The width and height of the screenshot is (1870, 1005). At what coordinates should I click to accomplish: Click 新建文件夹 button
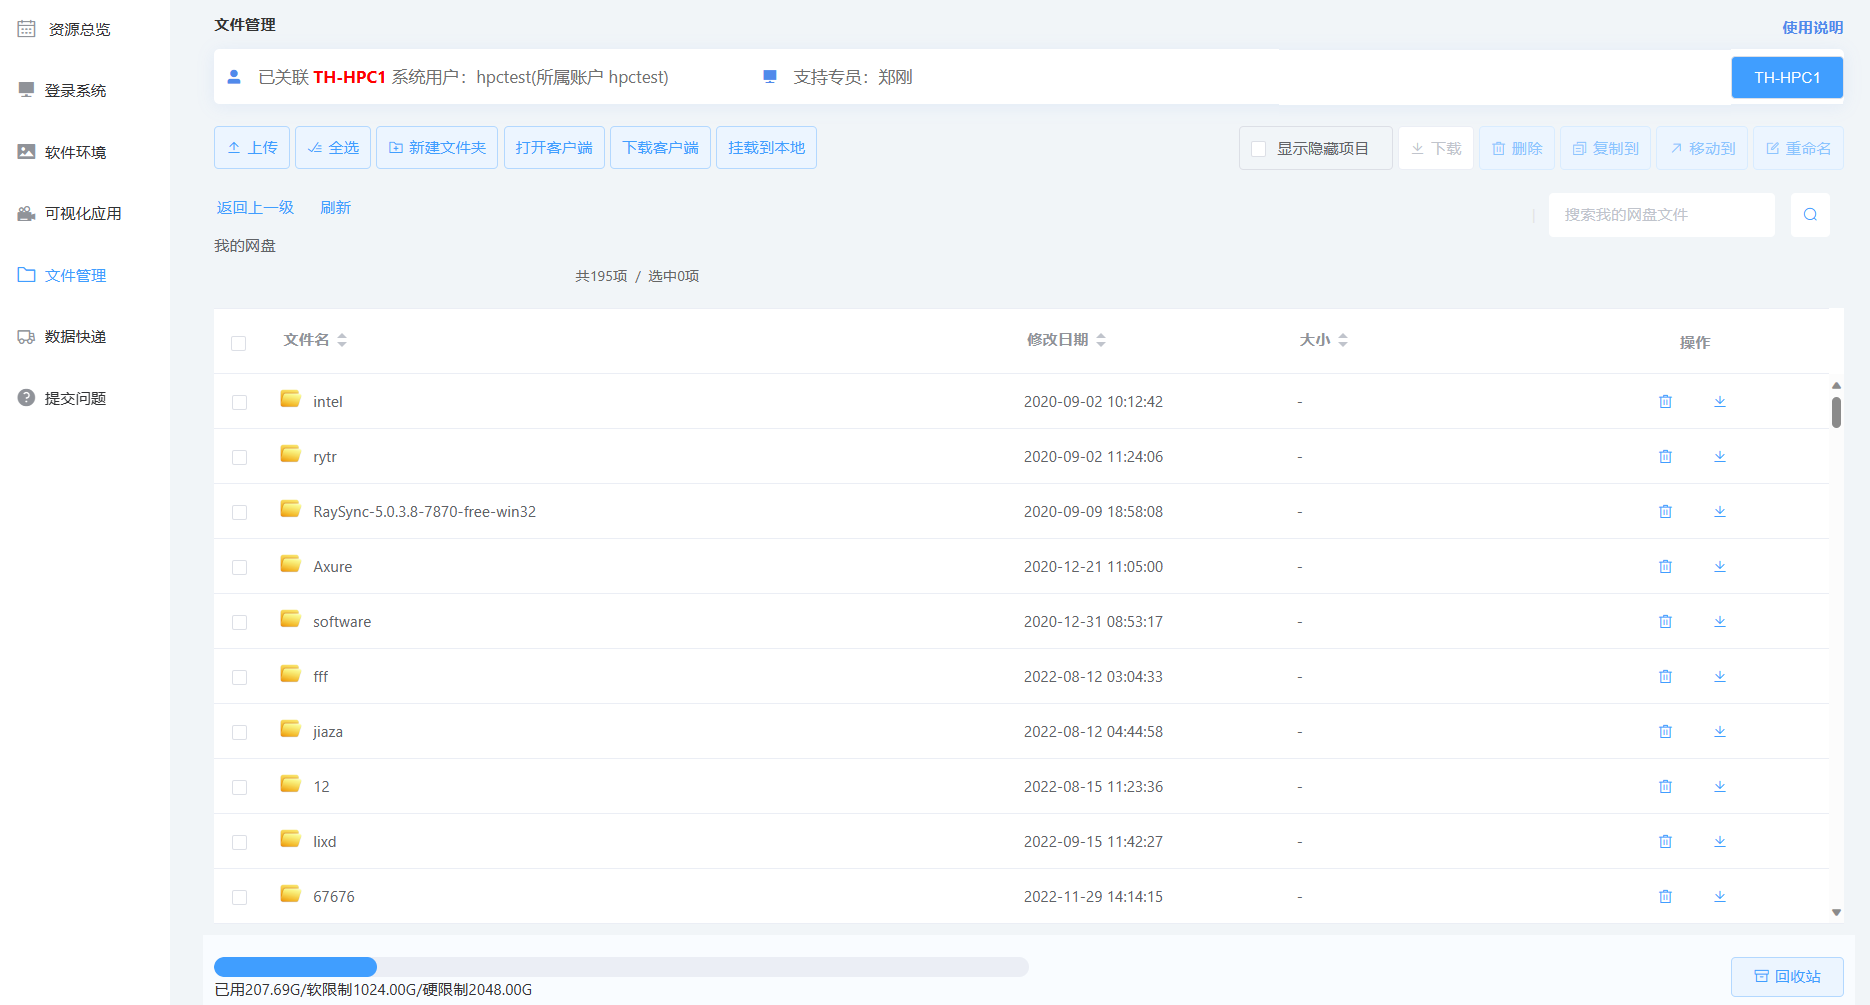tap(437, 148)
